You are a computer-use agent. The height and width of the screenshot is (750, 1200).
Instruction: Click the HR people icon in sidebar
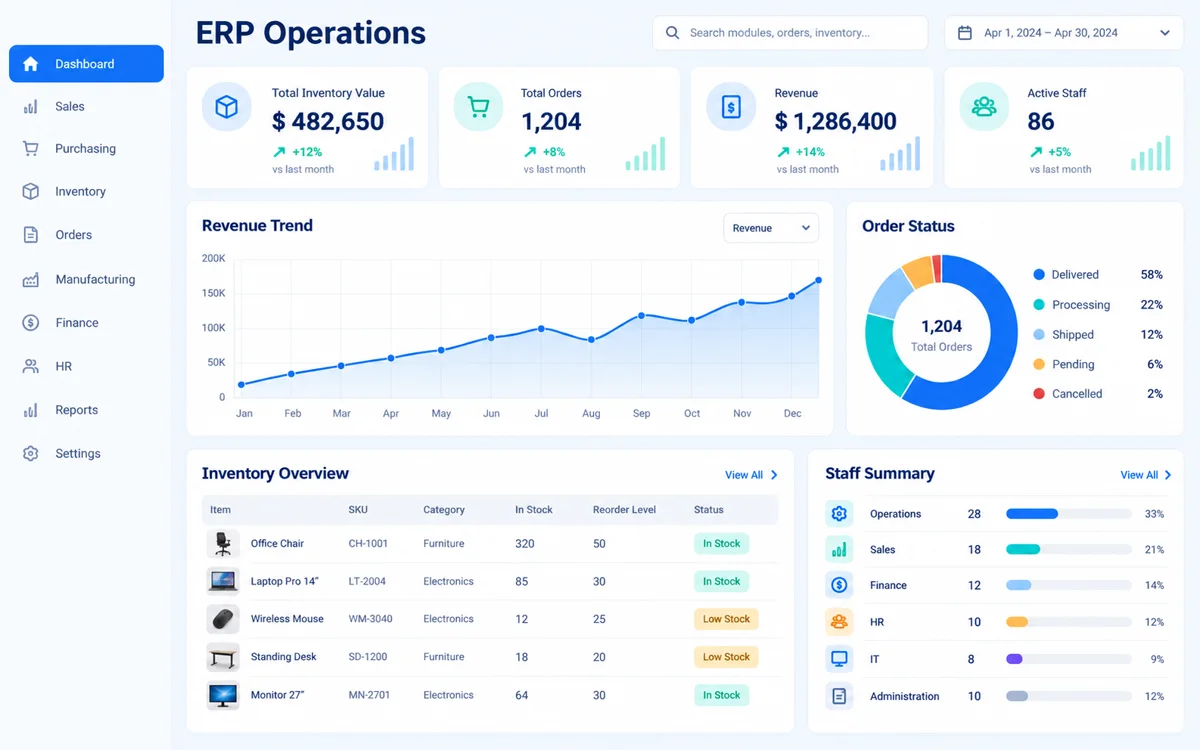(x=31, y=367)
